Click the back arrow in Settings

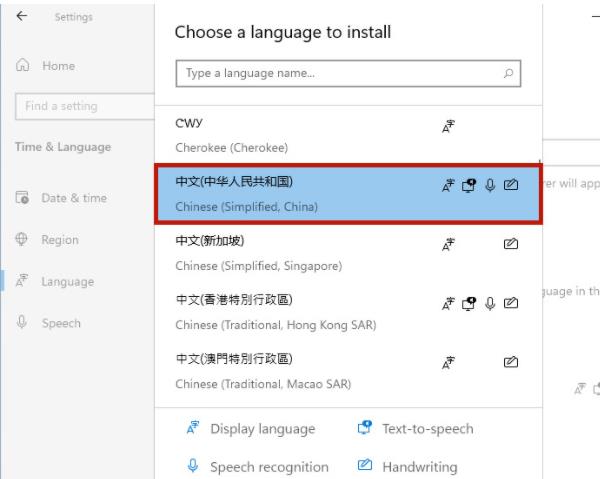[x=22, y=16]
